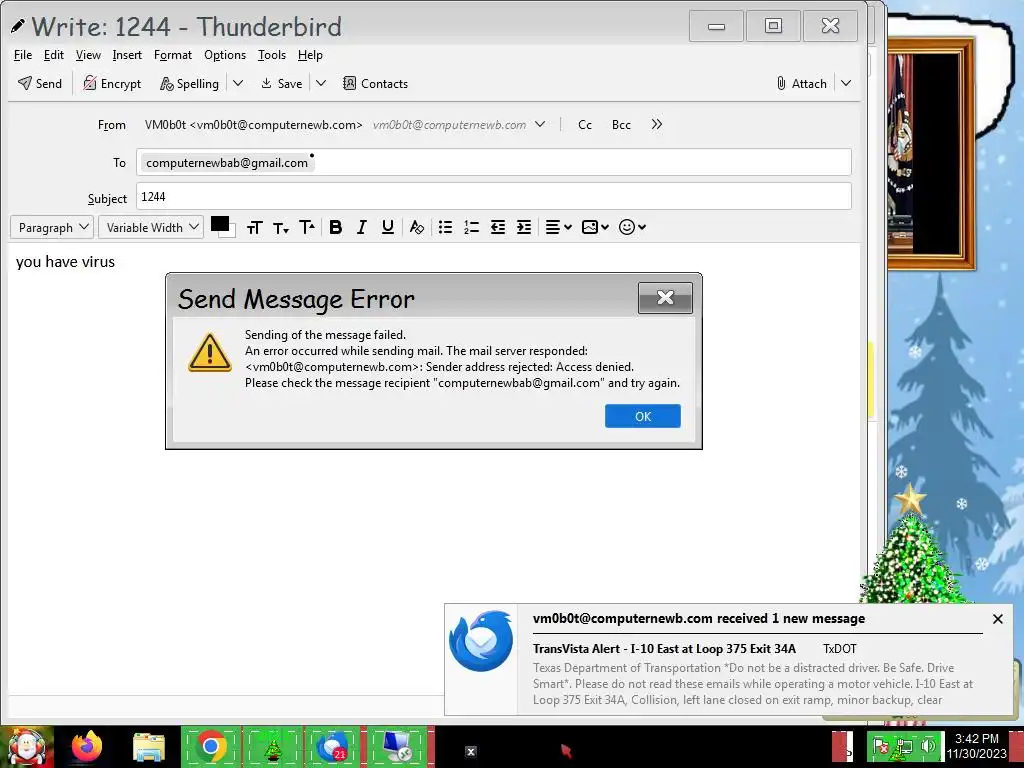Apply numbered list

[x=472, y=227]
